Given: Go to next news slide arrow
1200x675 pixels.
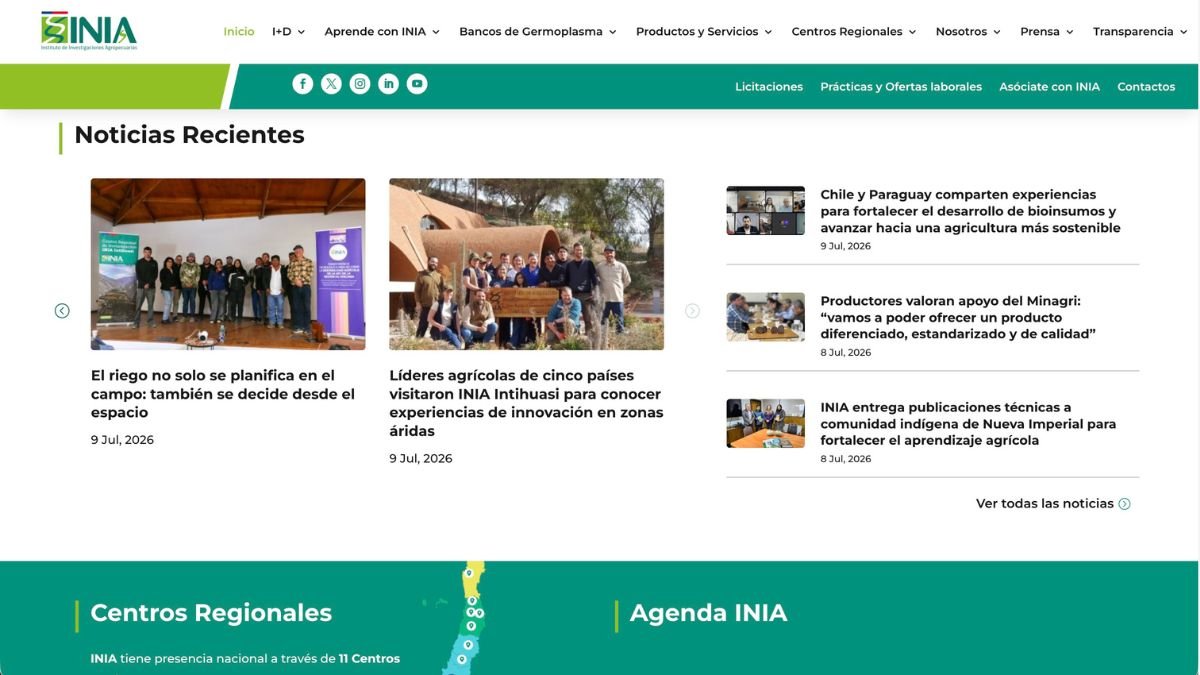Looking at the screenshot, I should [x=692, y=311].
